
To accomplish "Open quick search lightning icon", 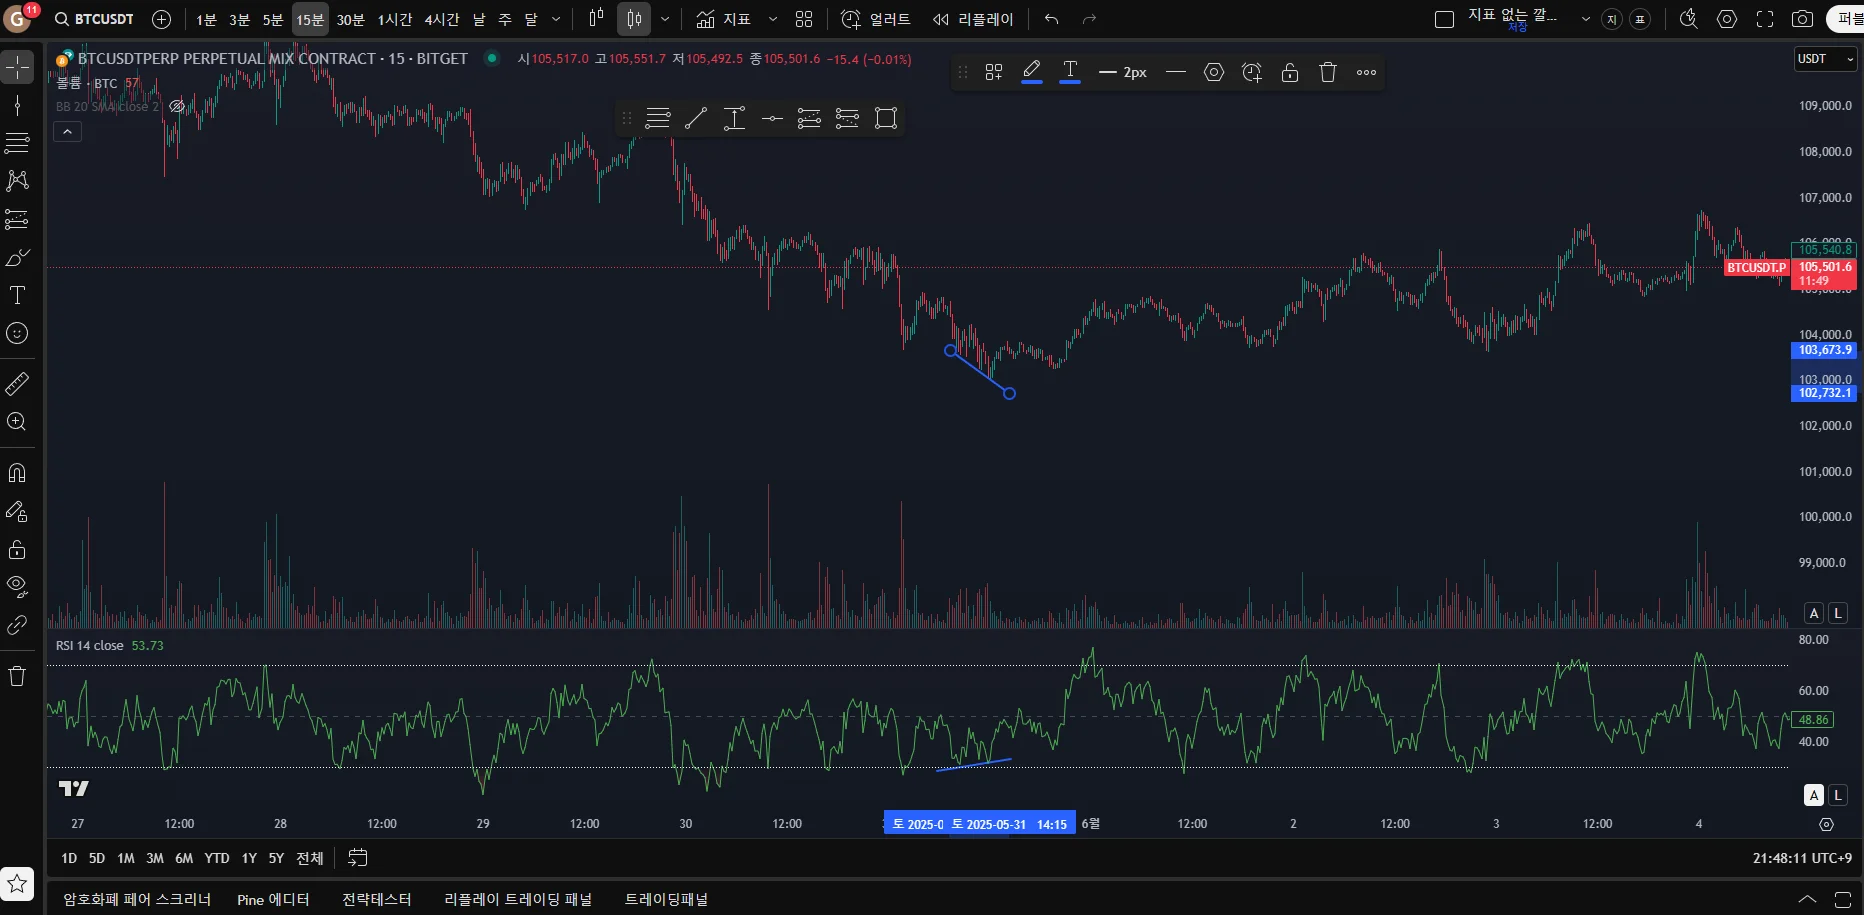I will pos(1689,19).
